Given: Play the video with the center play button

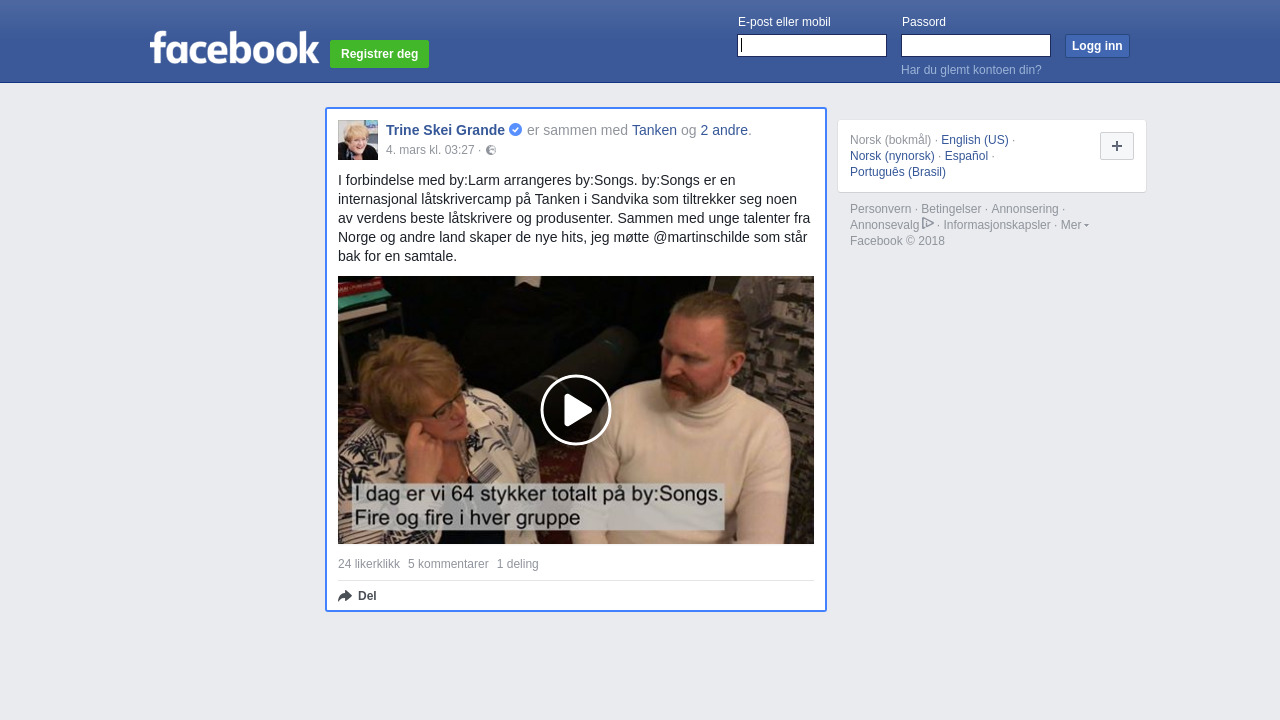Looking at the screenshot, I should coord(576,410).
